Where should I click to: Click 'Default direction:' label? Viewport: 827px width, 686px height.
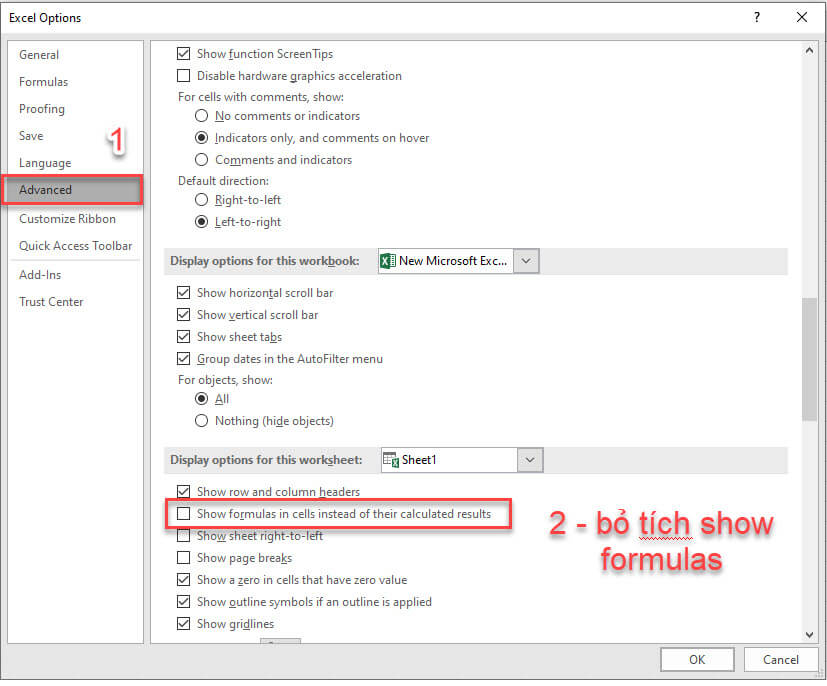point(224,181)
